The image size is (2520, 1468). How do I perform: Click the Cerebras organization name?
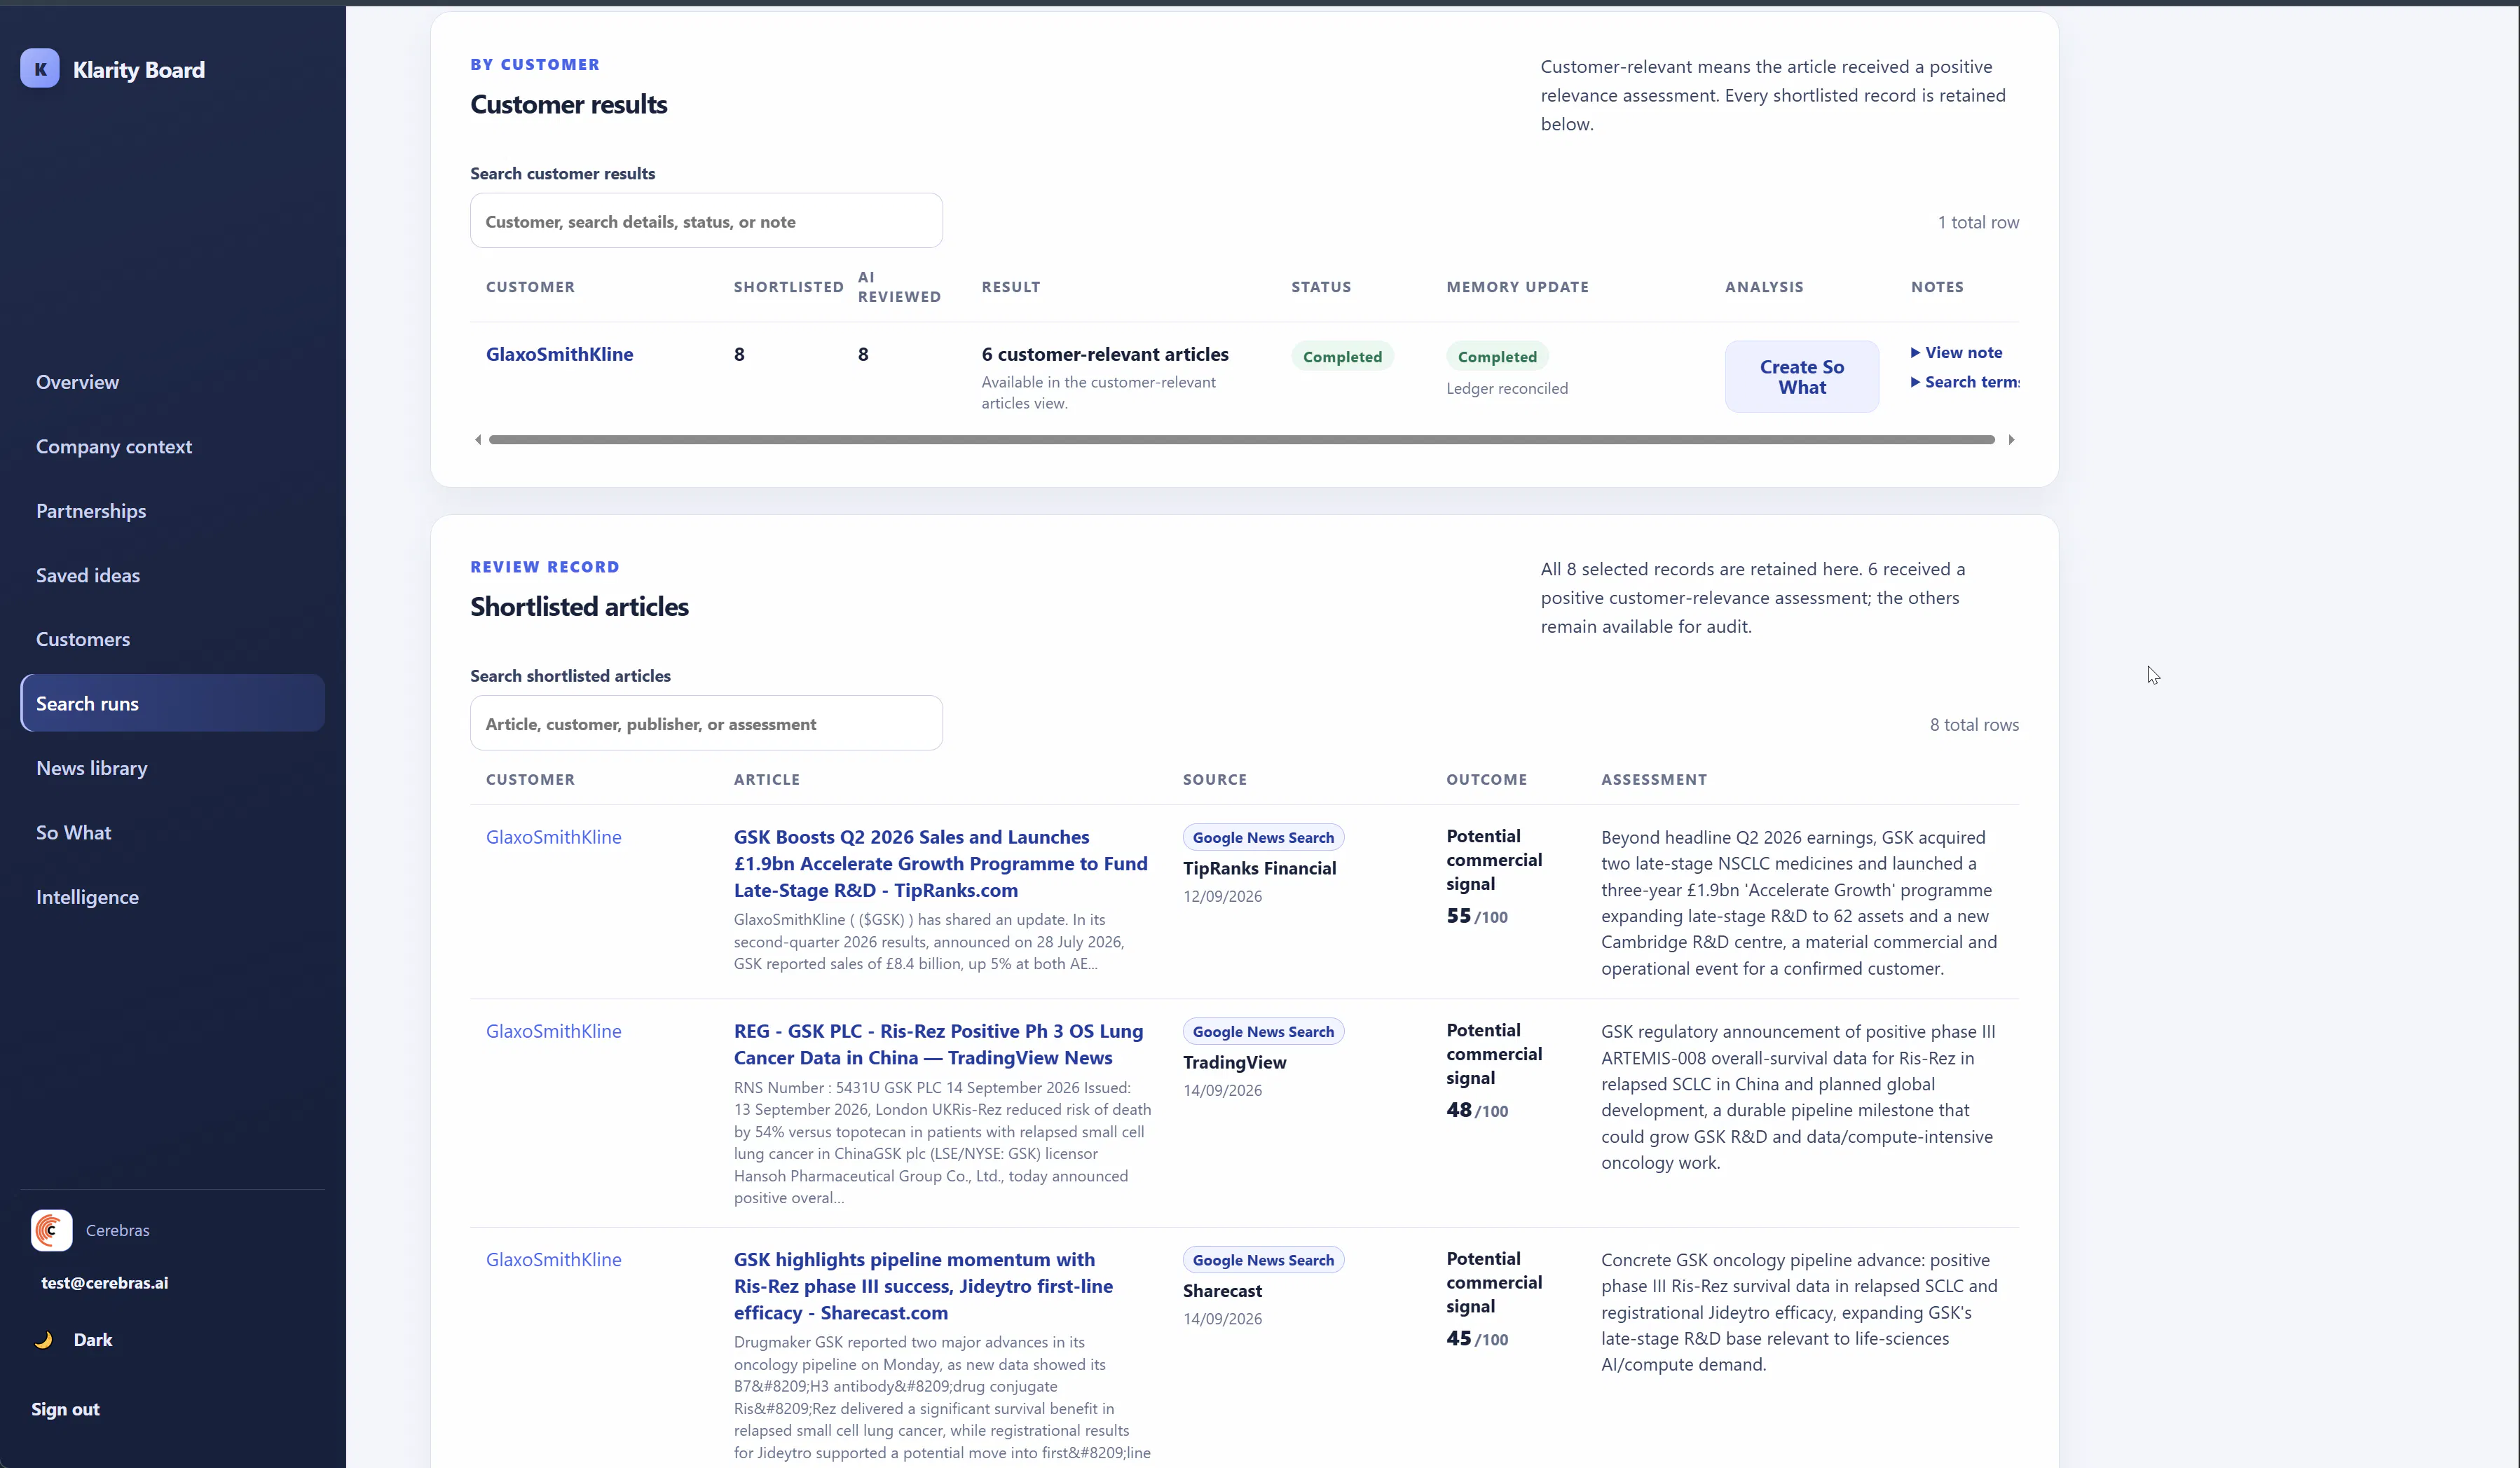(x=117, y=1230)
